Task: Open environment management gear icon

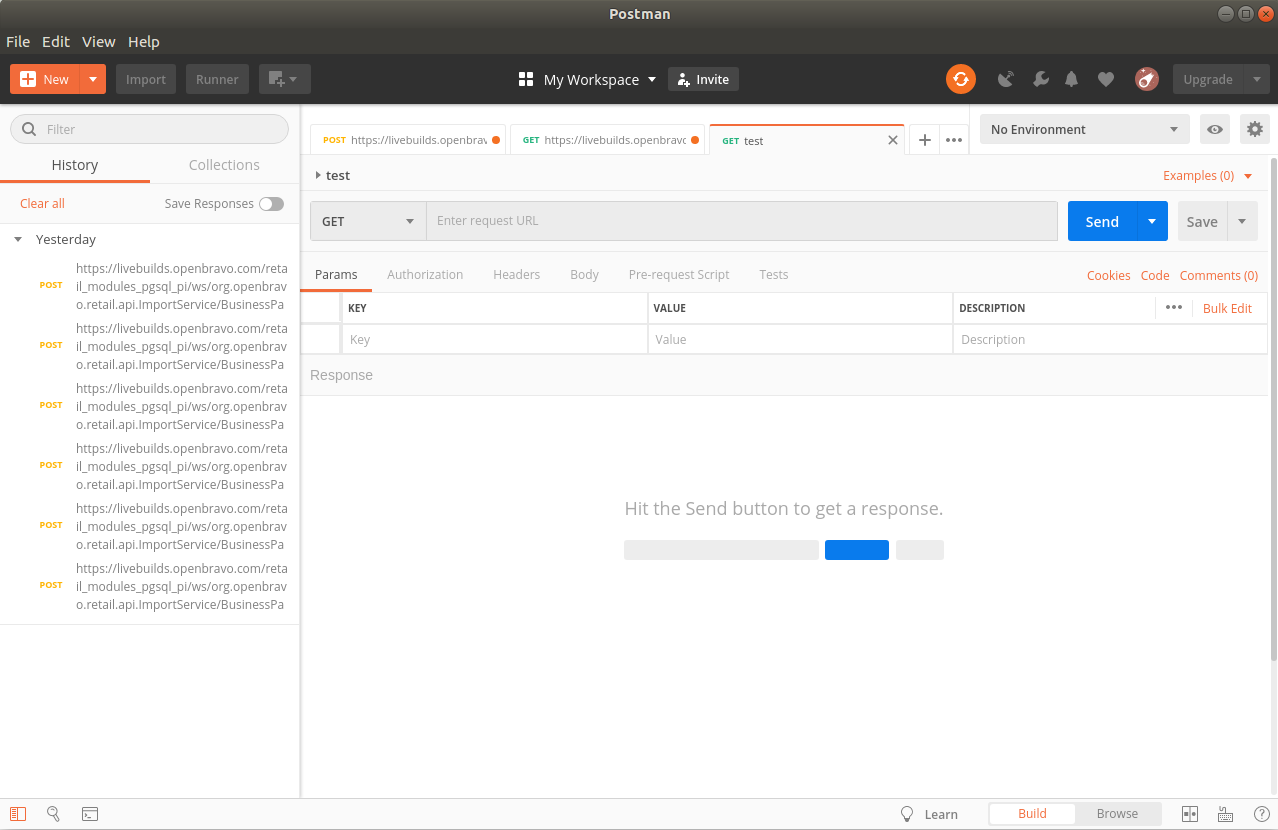Action: (1253, 129)
